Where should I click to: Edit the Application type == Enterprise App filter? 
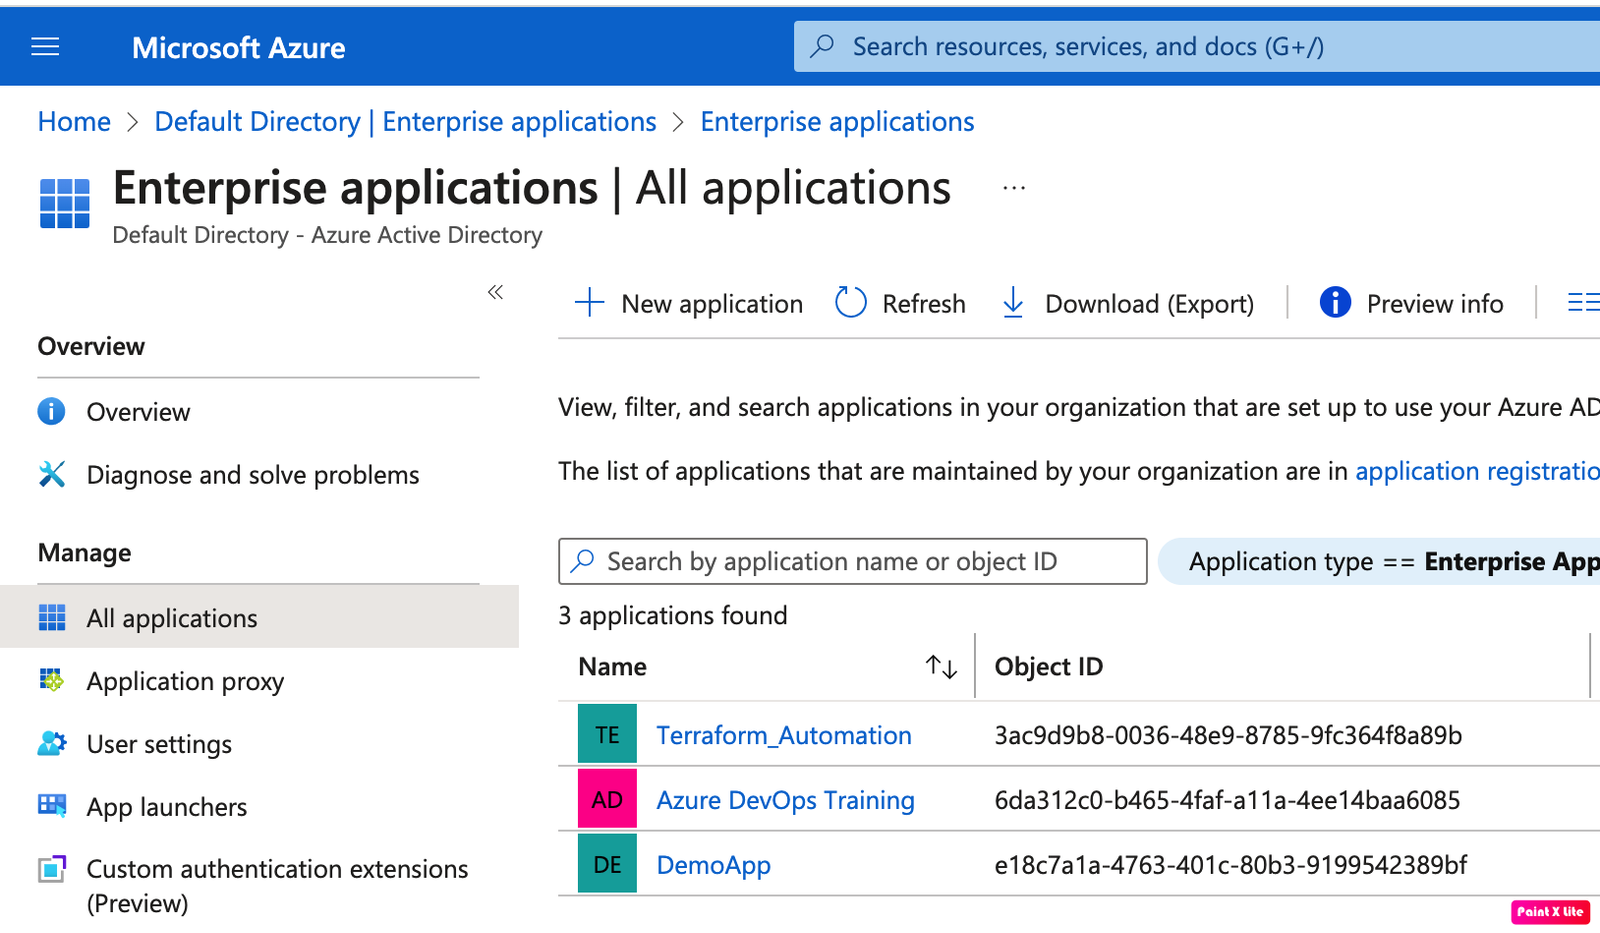[x=1380, y=561]
